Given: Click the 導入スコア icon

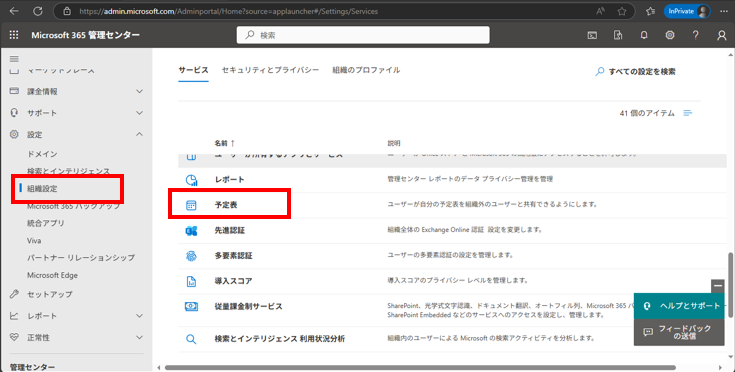Looking at the screenshot, I should click(x=191, y=281).
